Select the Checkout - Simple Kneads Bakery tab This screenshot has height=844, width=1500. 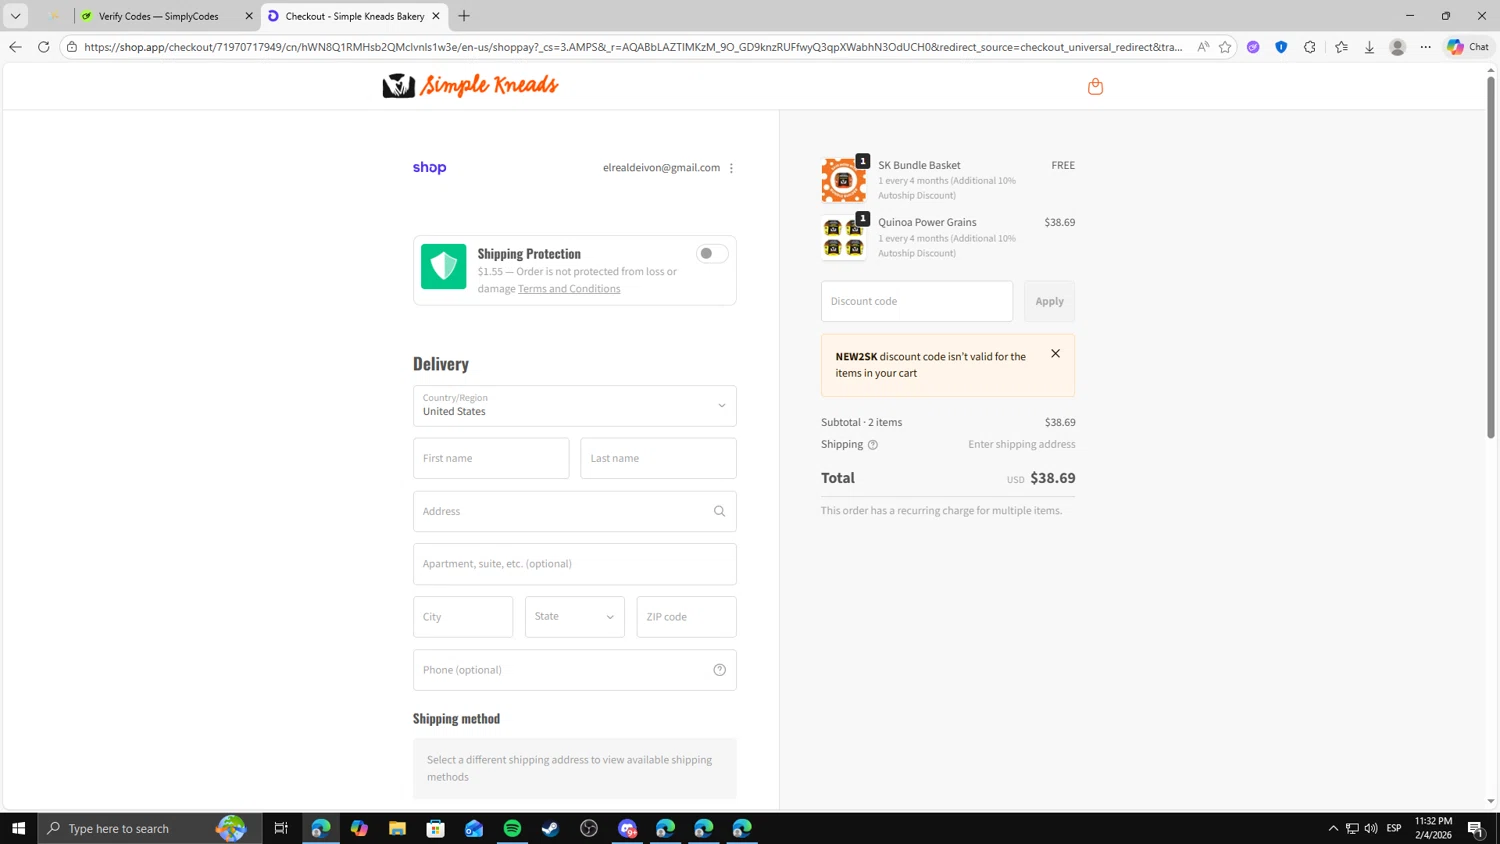click(354, 16)
